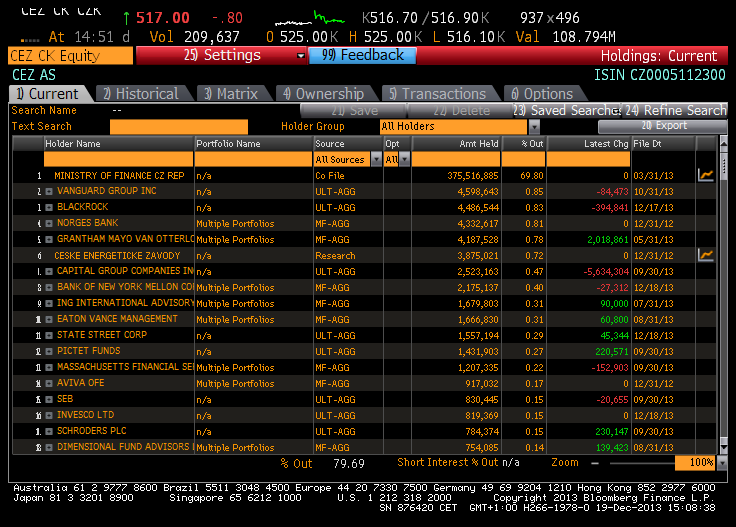The height and width of the screenshot is (527, 736).
Task: Click table scrollbar down arrow
Action: (x=723, y=448)
